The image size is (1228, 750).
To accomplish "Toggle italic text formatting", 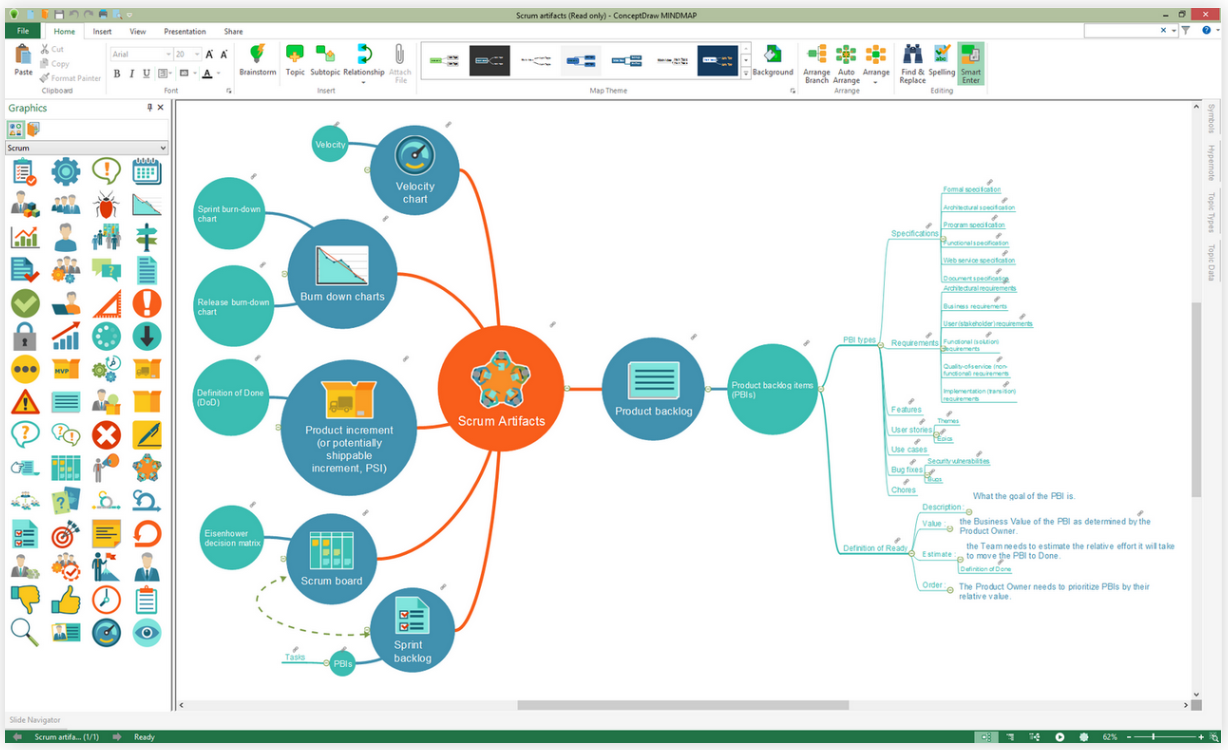I will click(132, 73).
